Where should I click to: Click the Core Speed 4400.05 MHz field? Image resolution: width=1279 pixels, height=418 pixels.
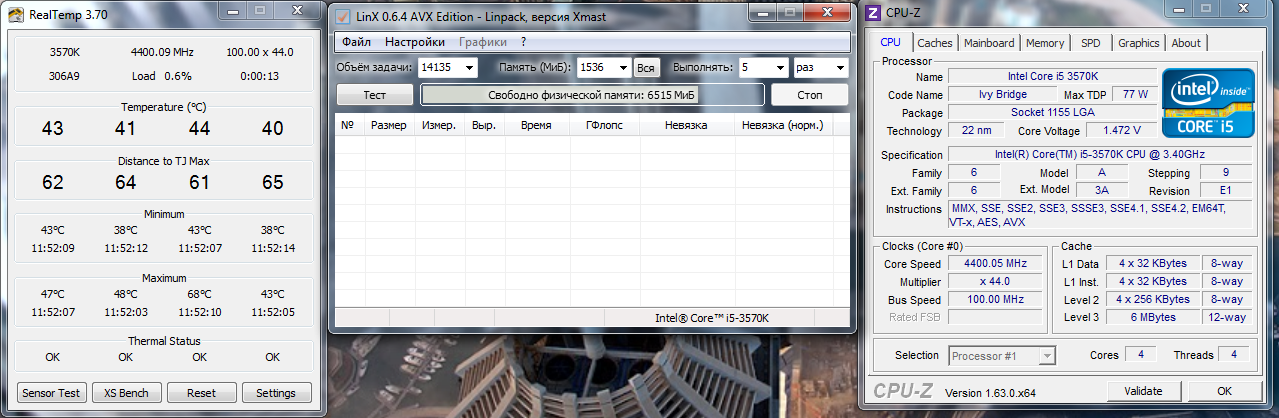995,264
